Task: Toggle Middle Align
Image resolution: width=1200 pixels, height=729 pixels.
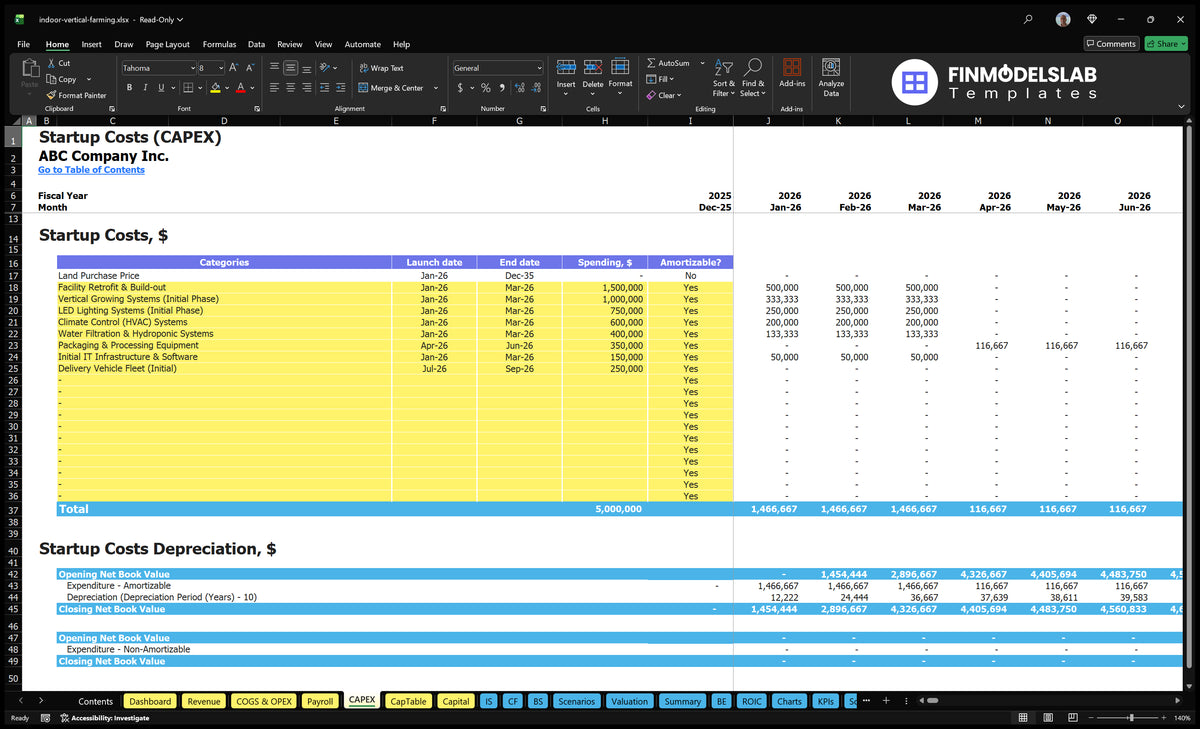Action: (290, 68)
